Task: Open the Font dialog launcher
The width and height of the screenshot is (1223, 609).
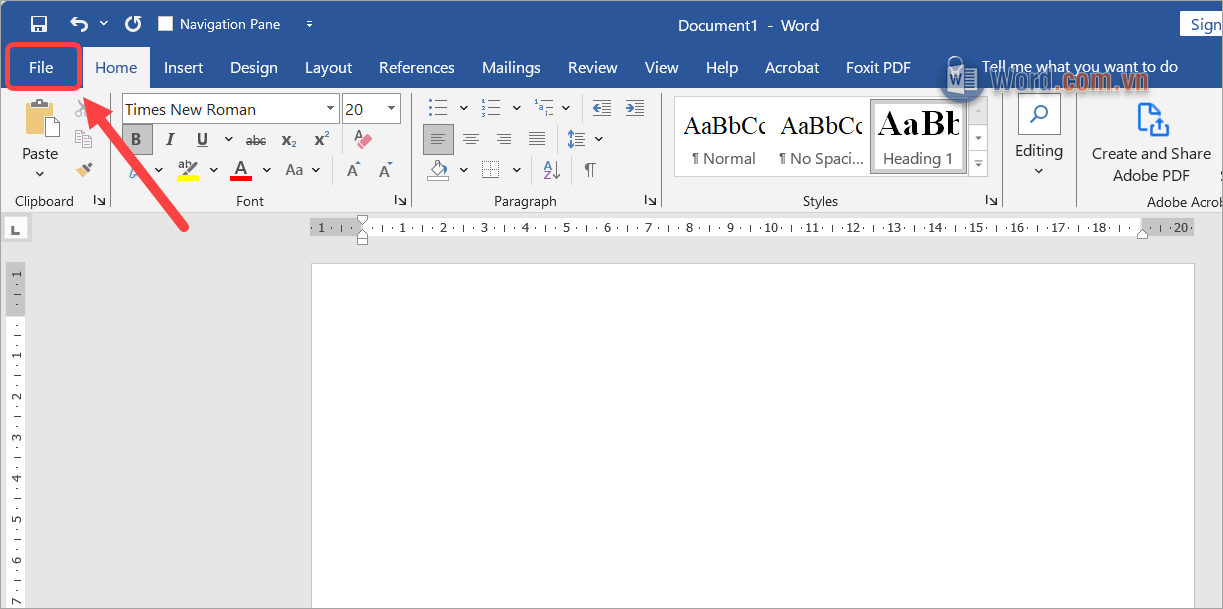Action: click(x=399, y=201)
